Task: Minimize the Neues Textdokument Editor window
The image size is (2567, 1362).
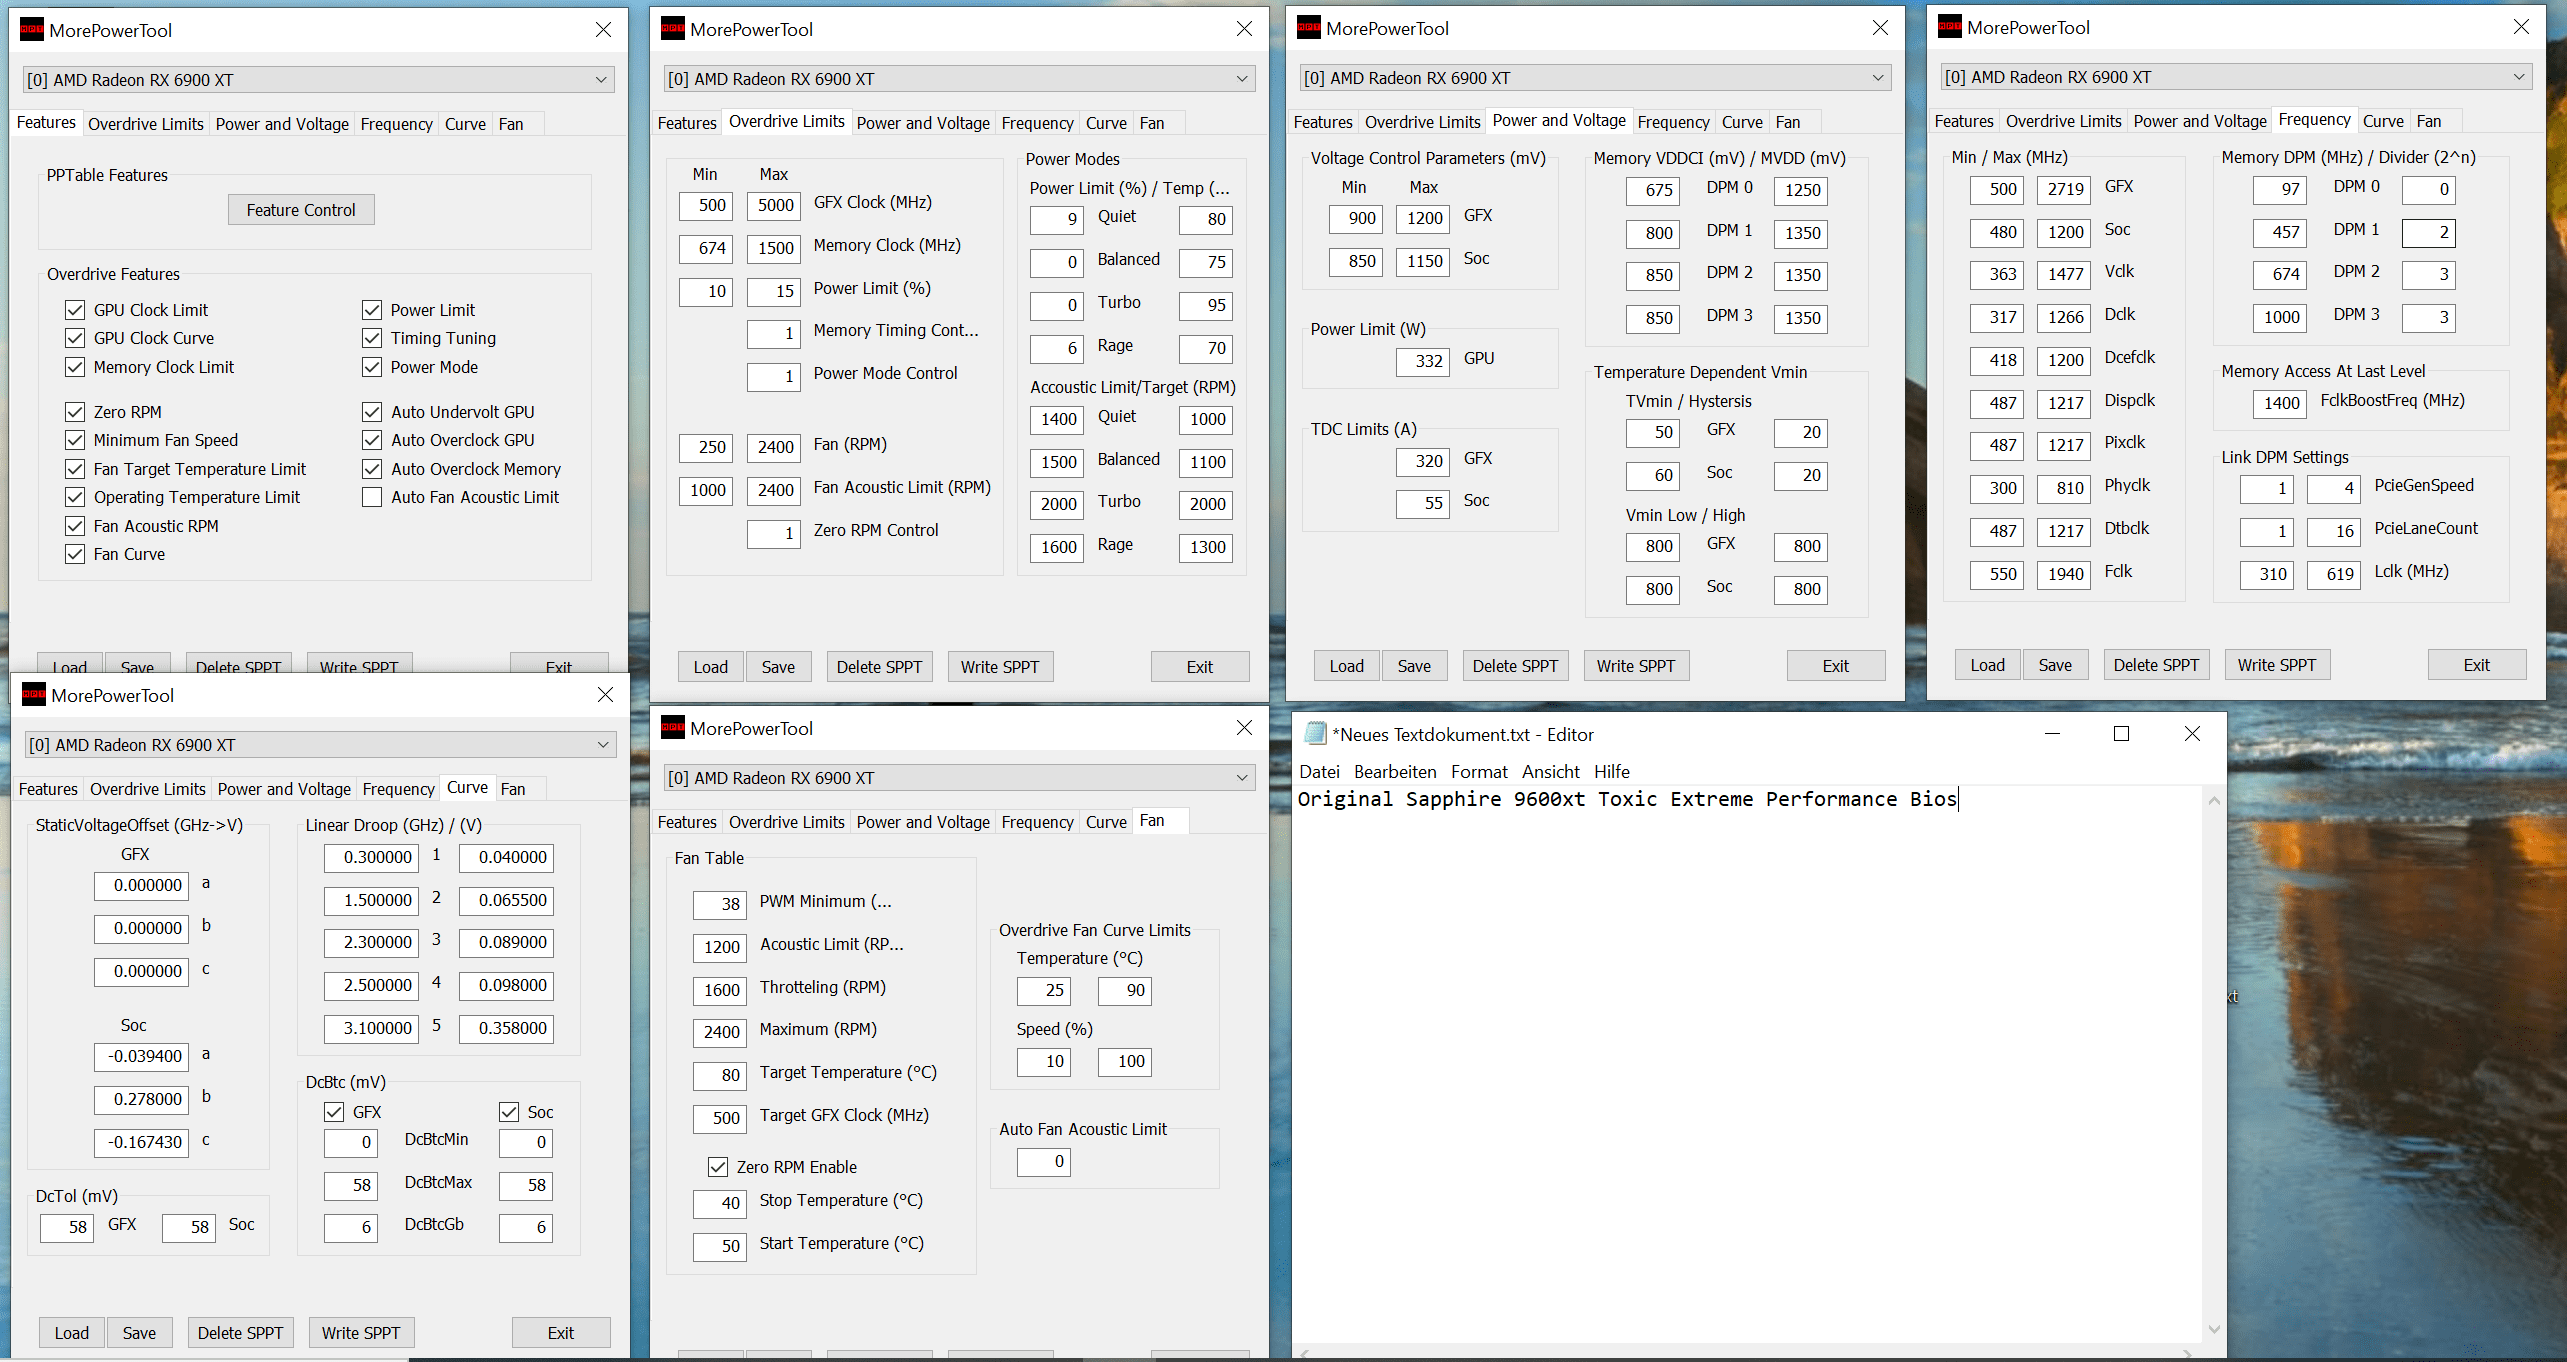Action: click(x=2052, y=734)
